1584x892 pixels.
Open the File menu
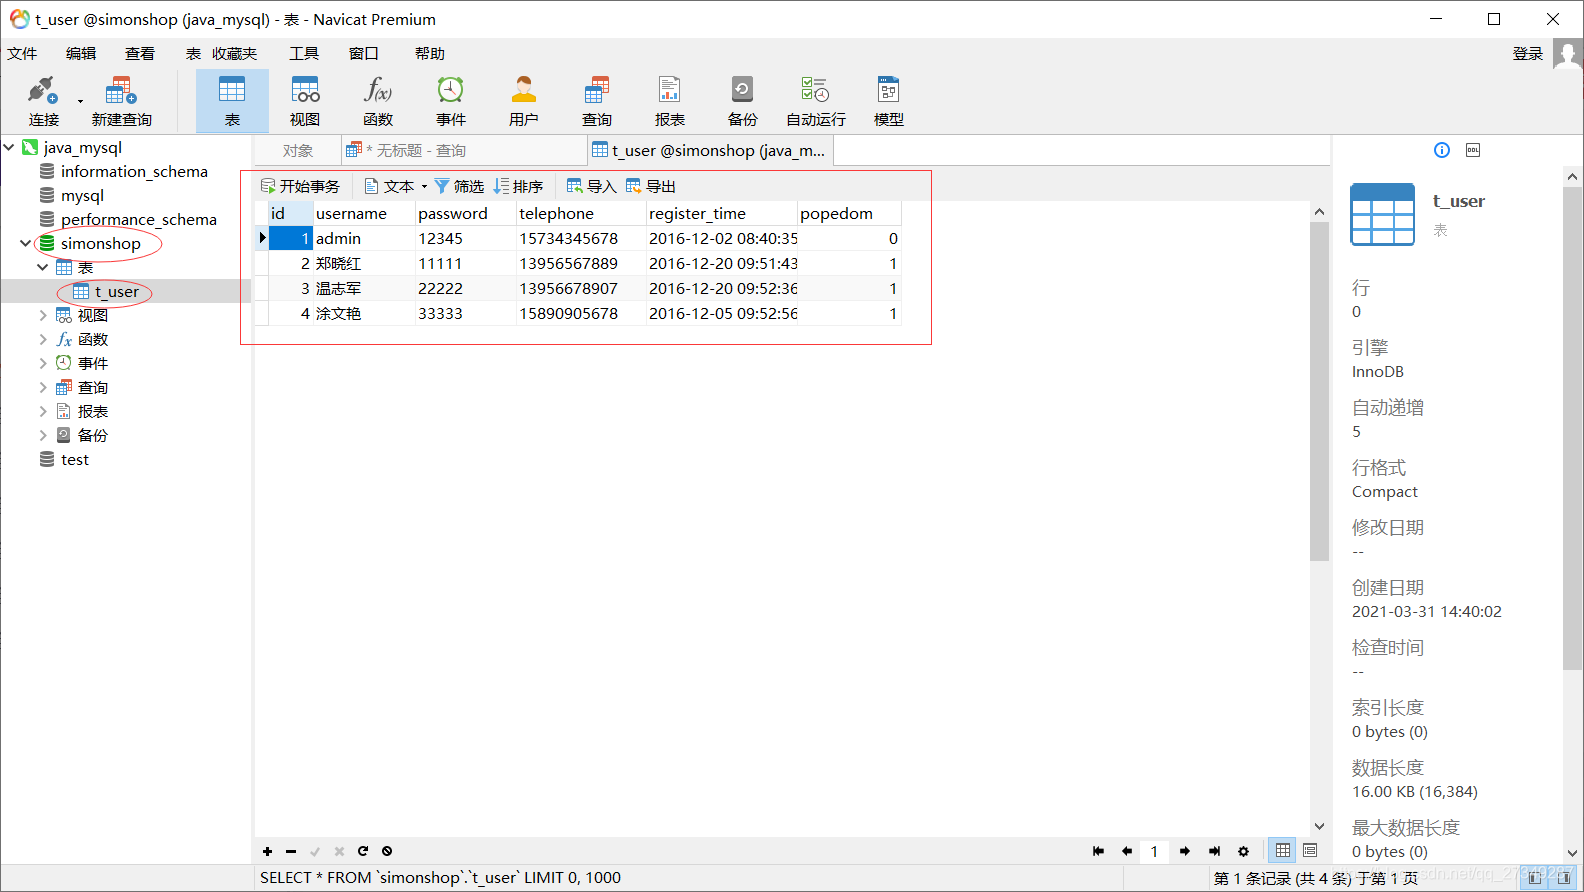point(22,54)
